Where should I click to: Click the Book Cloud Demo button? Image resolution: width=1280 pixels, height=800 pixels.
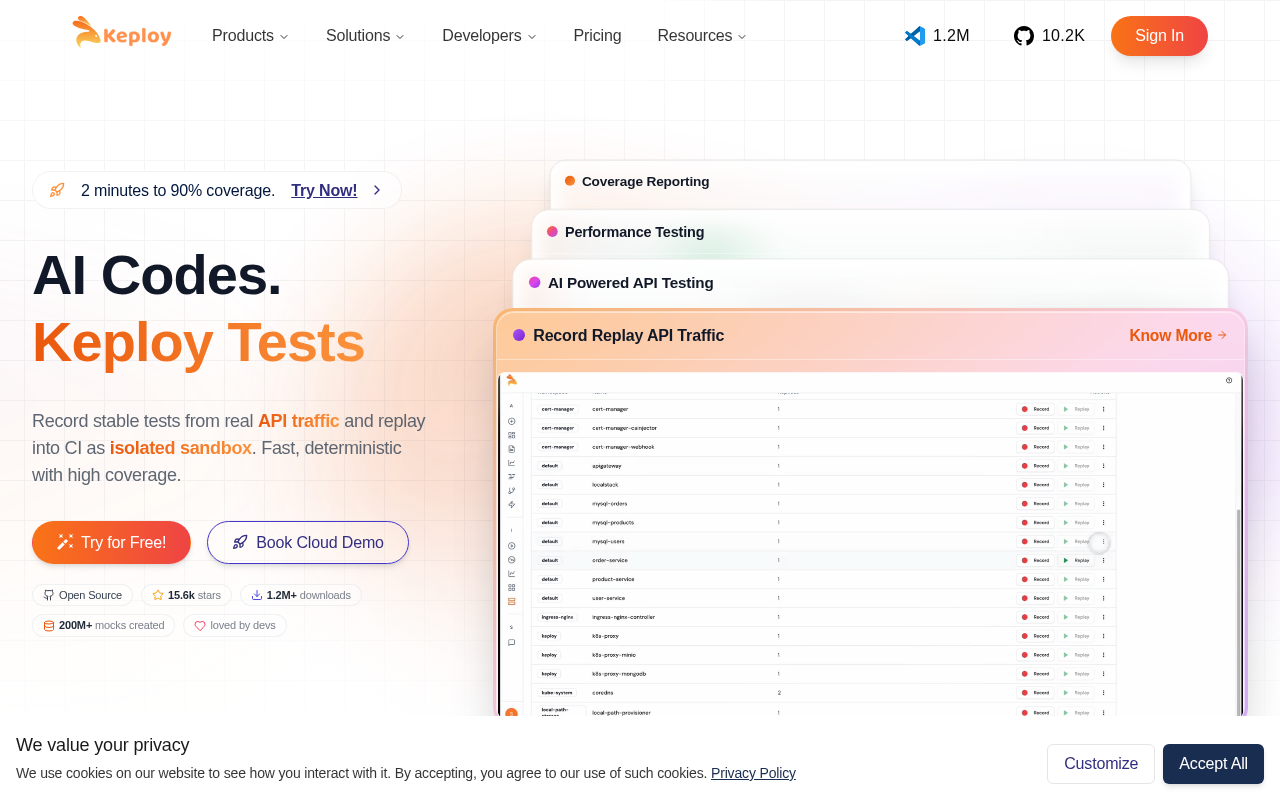click(308, 542)
